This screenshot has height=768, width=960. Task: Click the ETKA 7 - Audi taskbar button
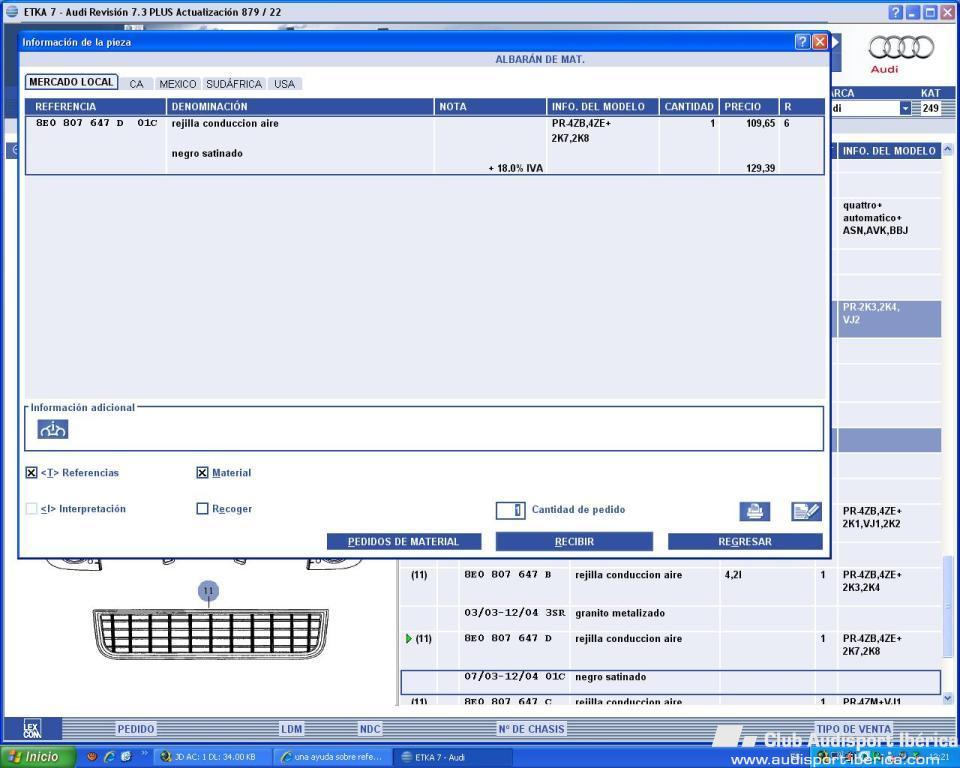pyautogui.click(x=451, y=757)
